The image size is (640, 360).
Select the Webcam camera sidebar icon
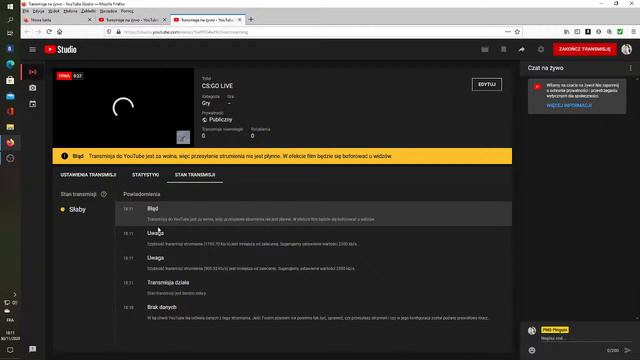(x=33, y=88)
